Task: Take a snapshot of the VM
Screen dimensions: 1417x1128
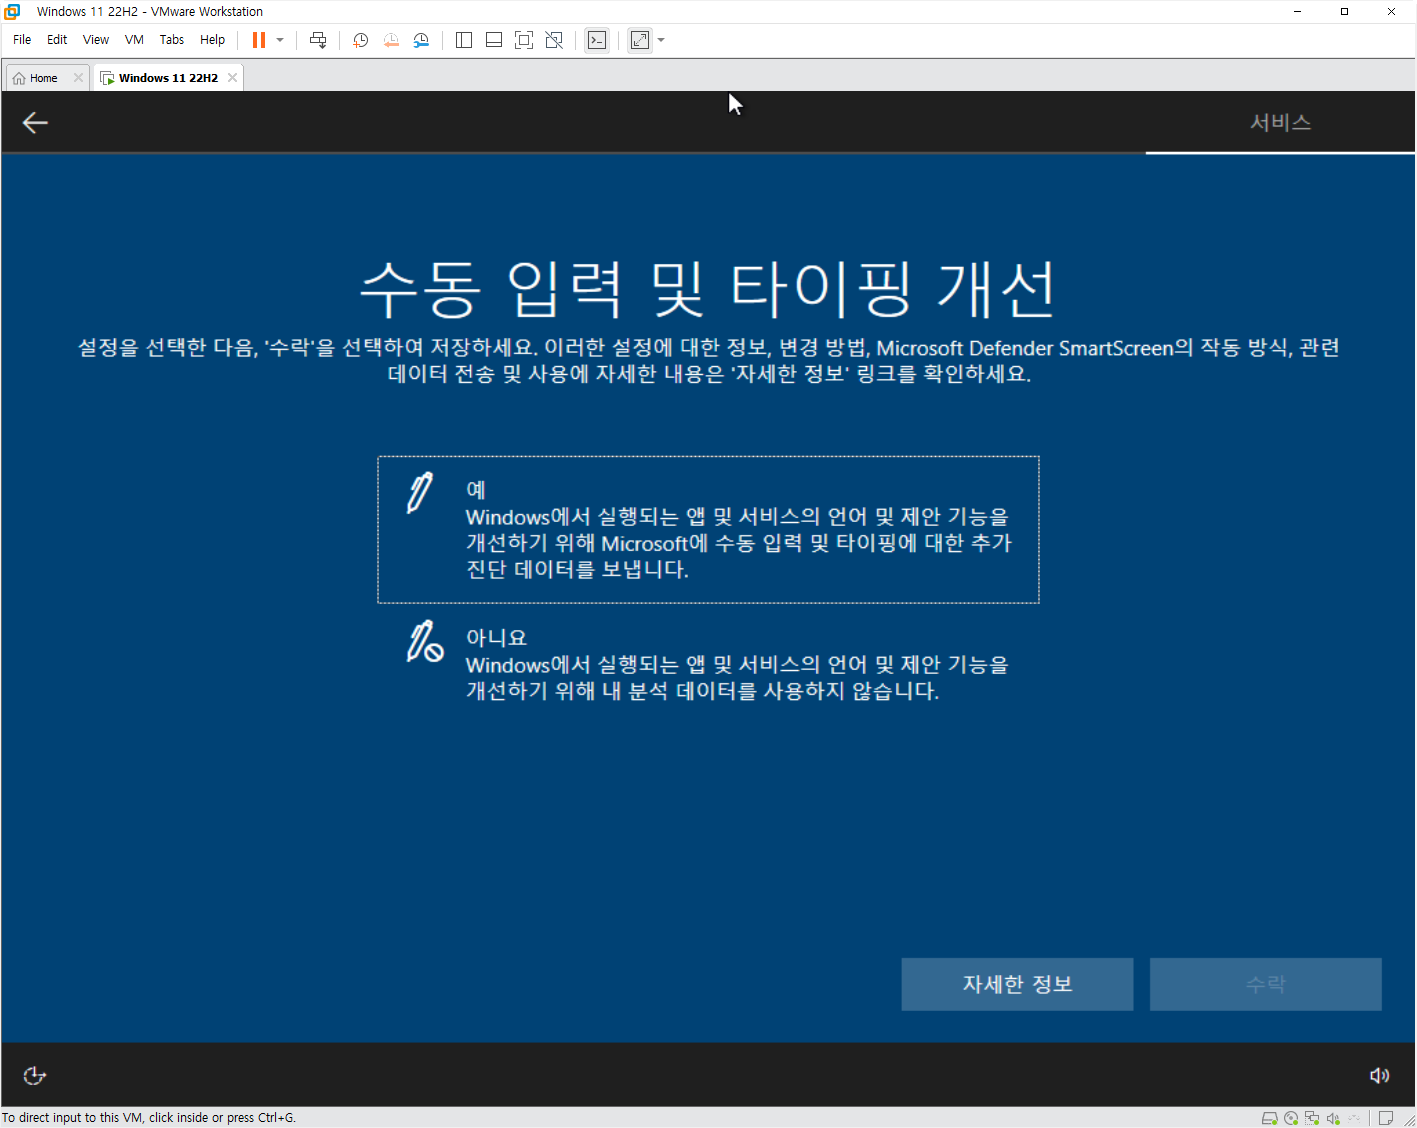Action: [x=361, y=40]
